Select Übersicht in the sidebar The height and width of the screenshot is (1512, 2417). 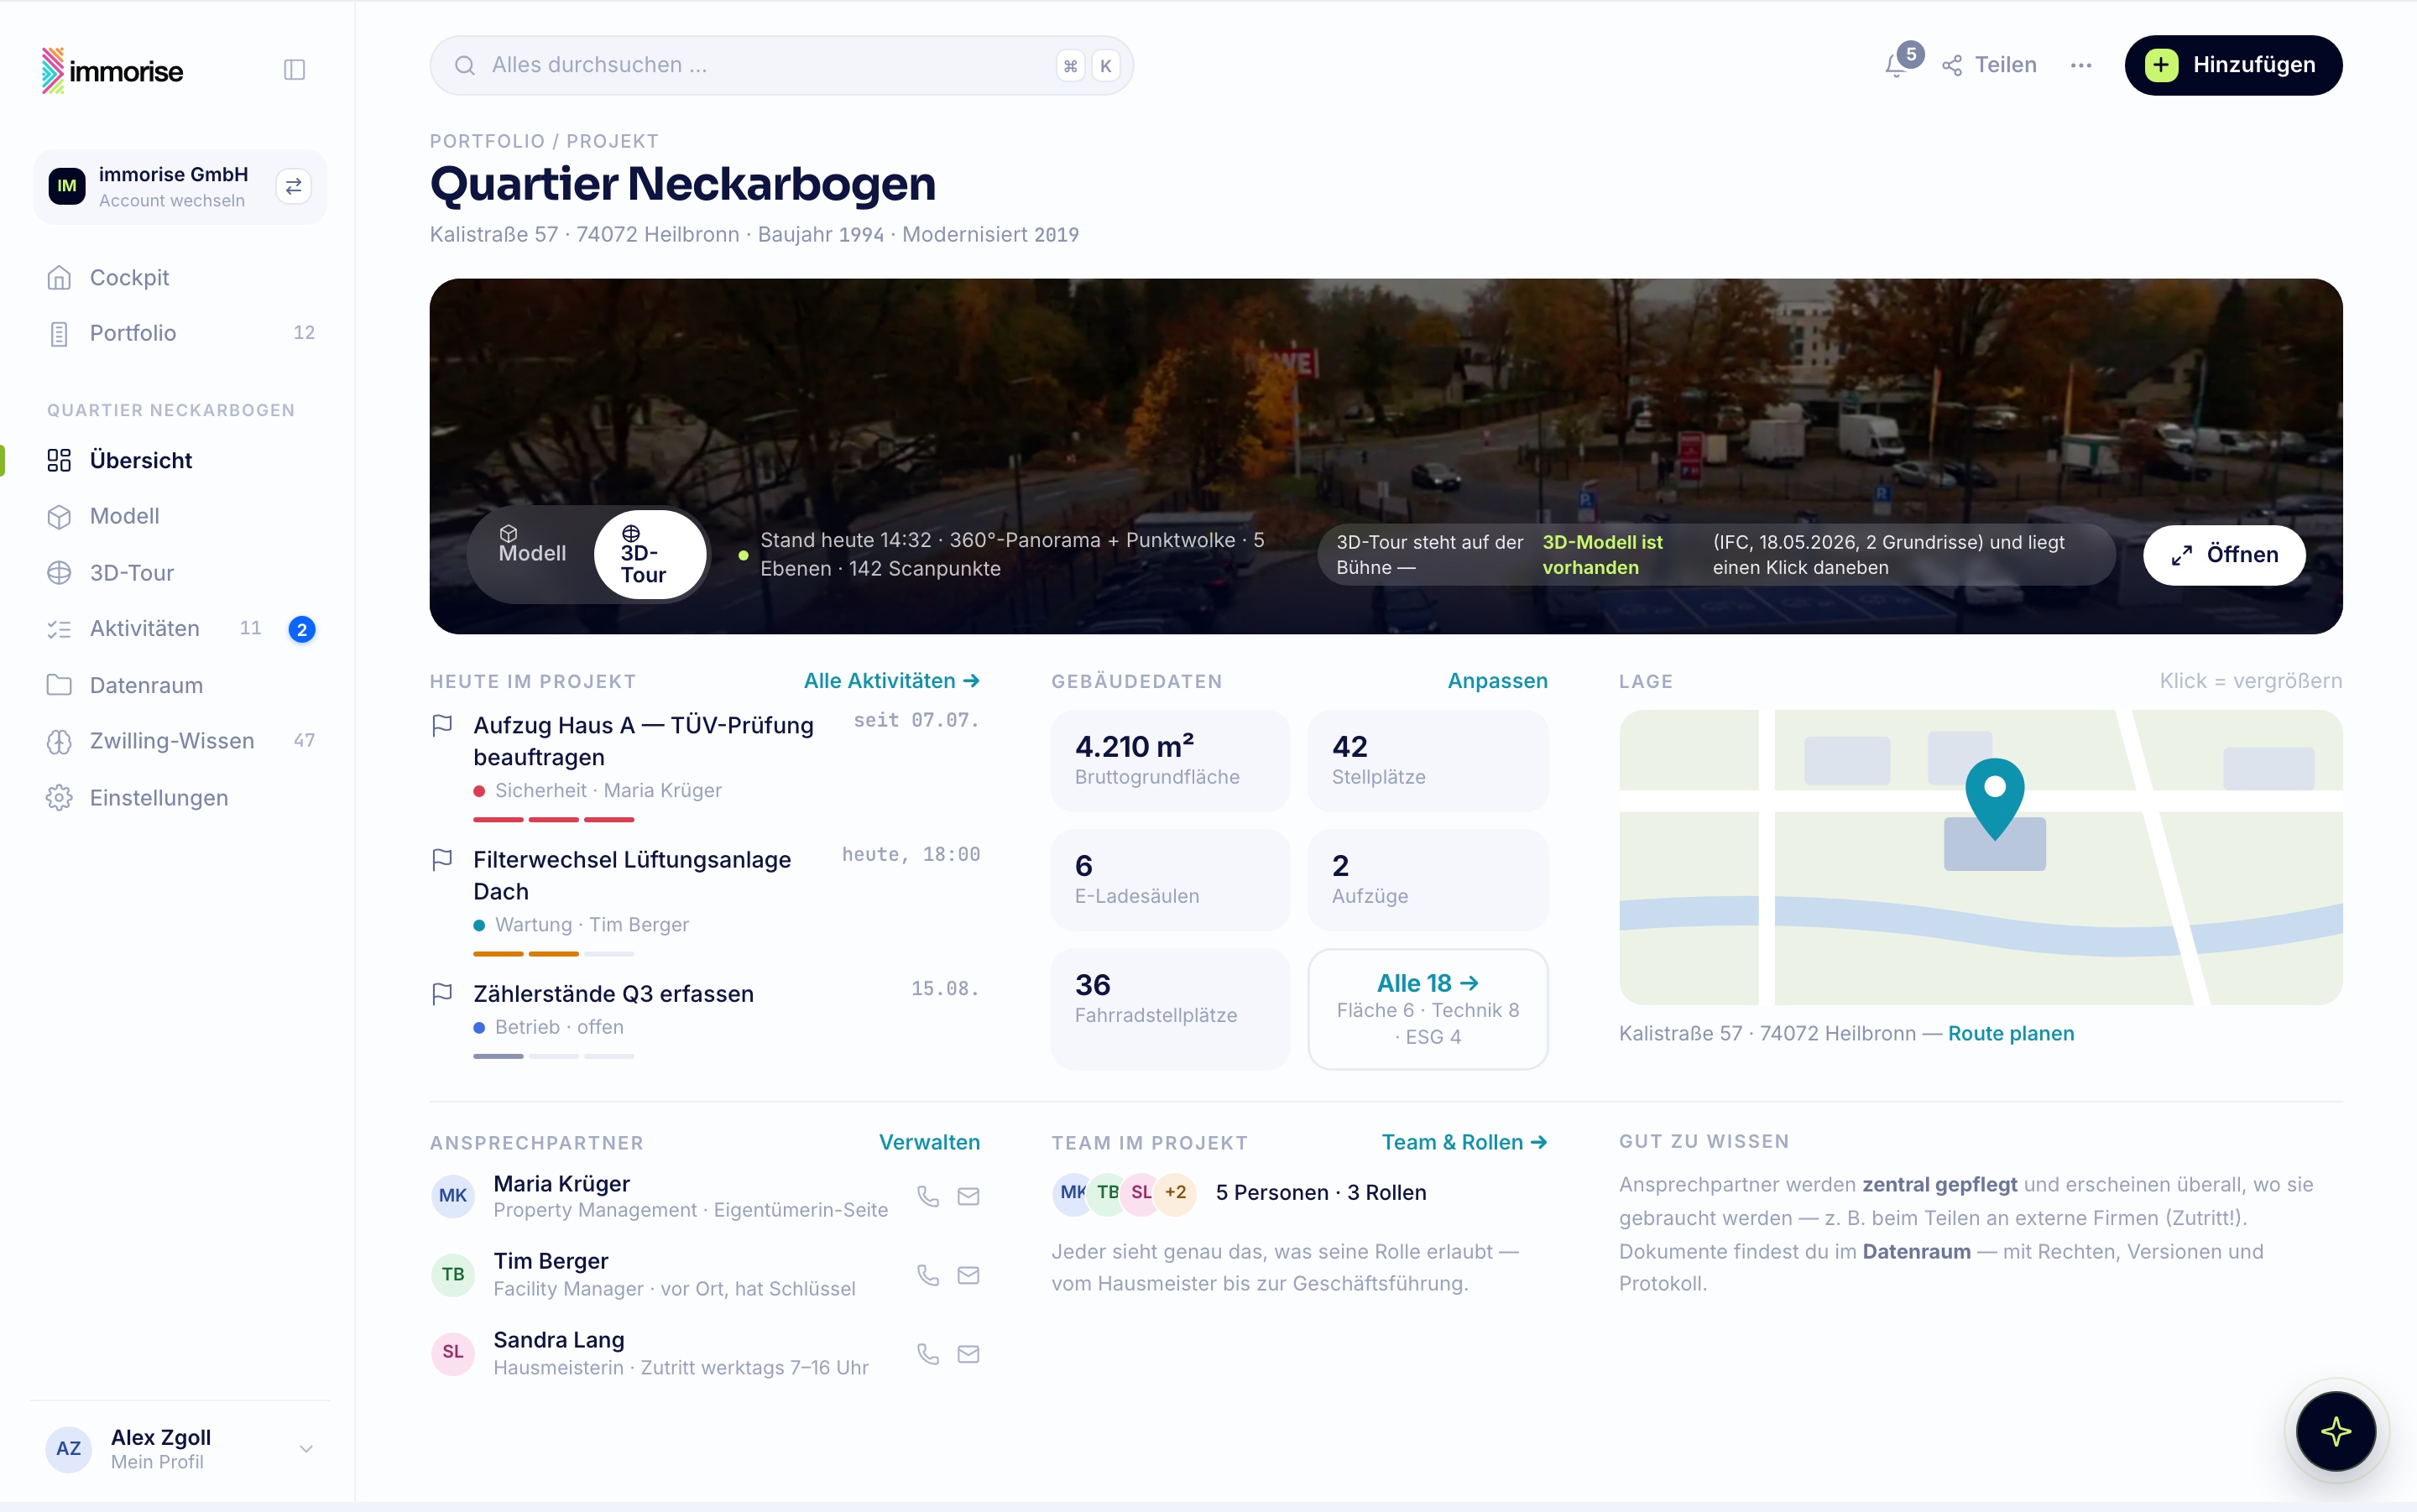180,460
